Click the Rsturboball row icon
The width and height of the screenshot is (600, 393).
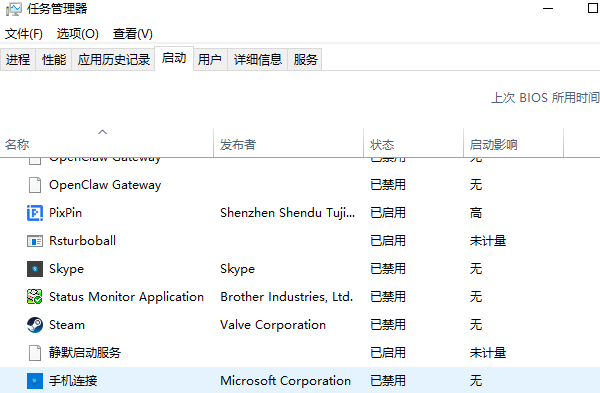point(35,241)
